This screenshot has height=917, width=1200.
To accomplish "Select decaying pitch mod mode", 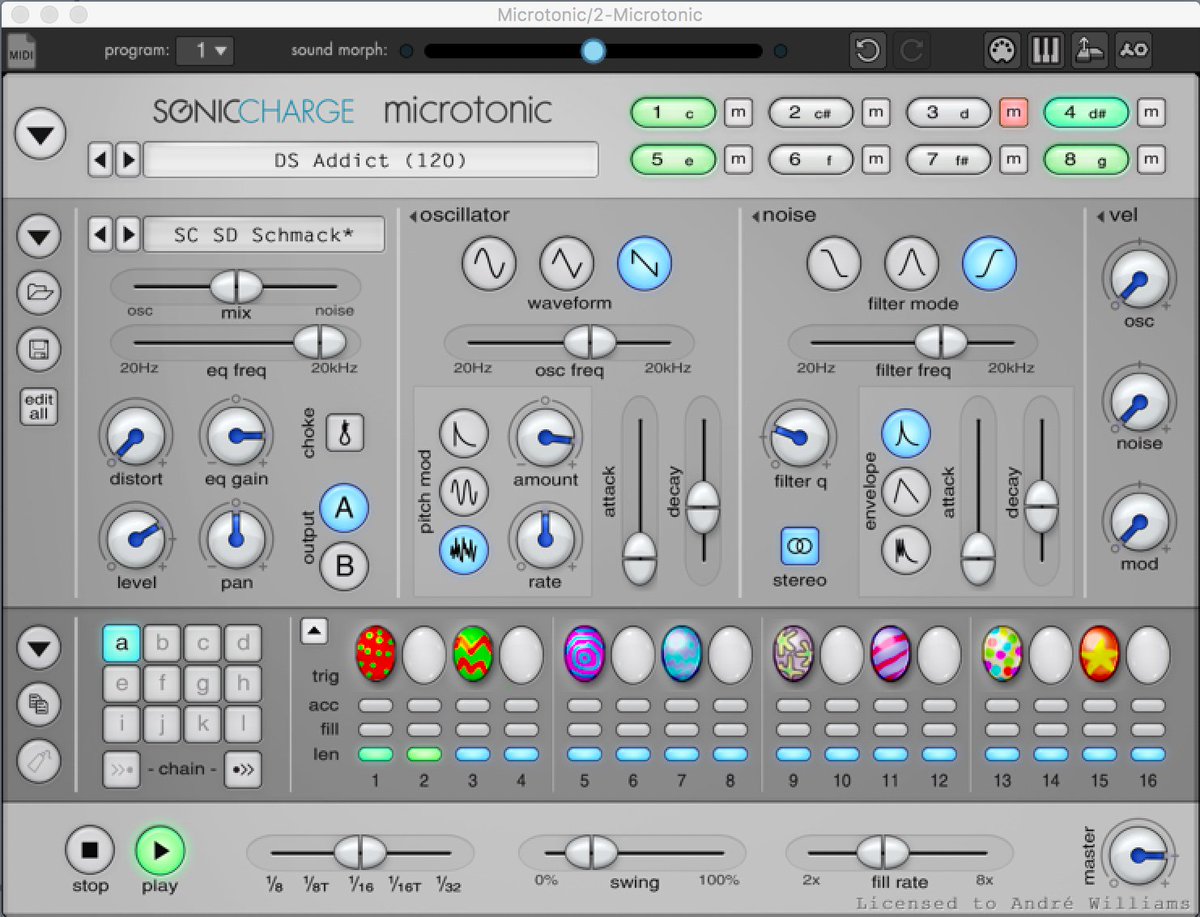I will click(x=464, y=432).
